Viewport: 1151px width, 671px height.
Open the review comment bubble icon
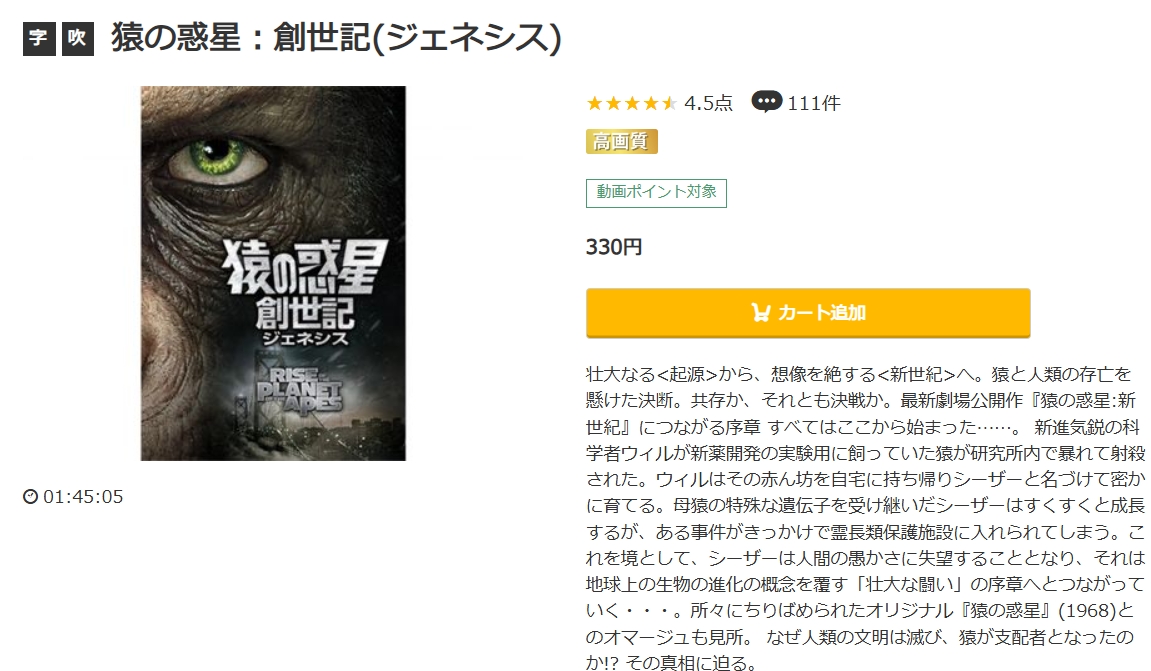tap(766, 102)
